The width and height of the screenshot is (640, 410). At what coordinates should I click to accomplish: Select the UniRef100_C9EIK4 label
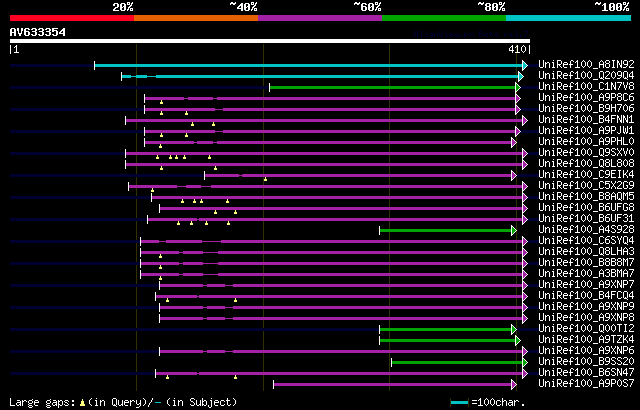(x=586, y=175)
